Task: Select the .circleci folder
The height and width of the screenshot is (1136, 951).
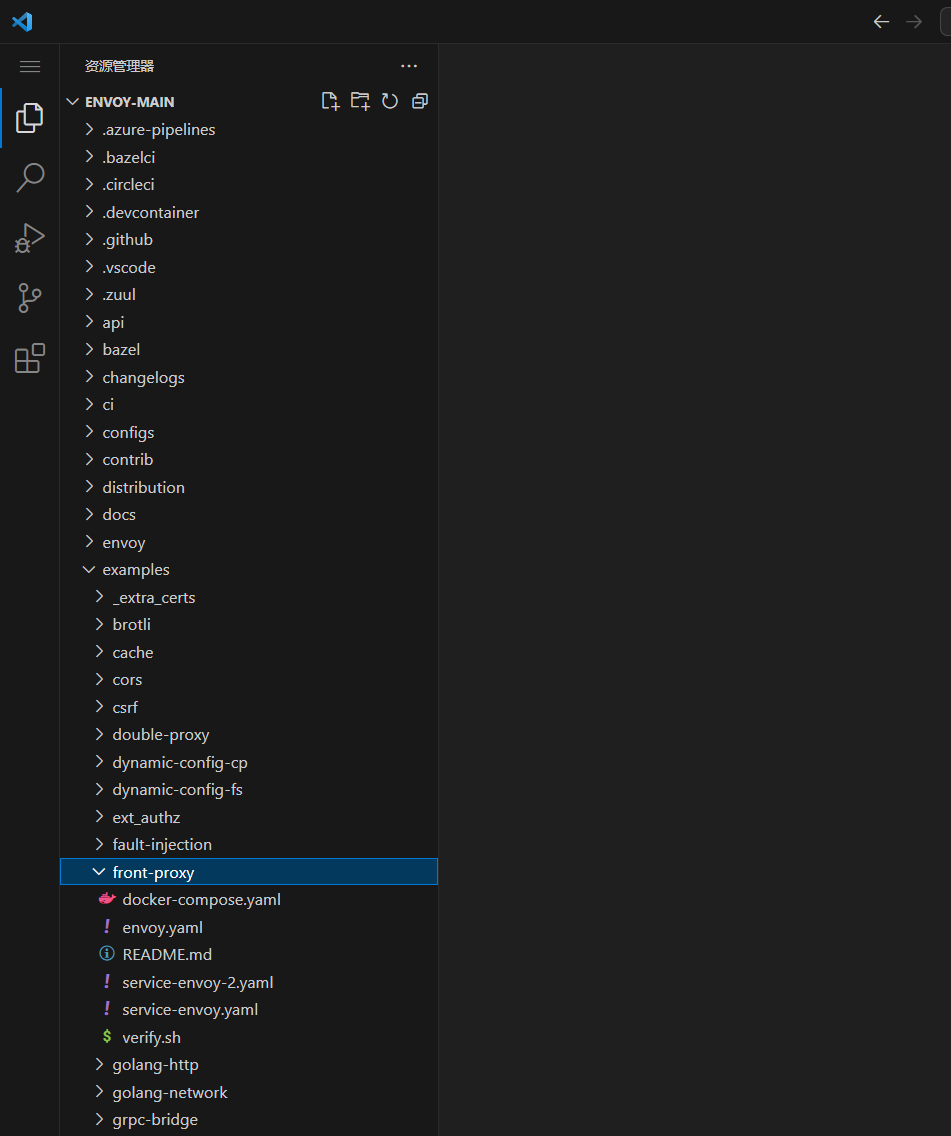Action: [249, 184]
